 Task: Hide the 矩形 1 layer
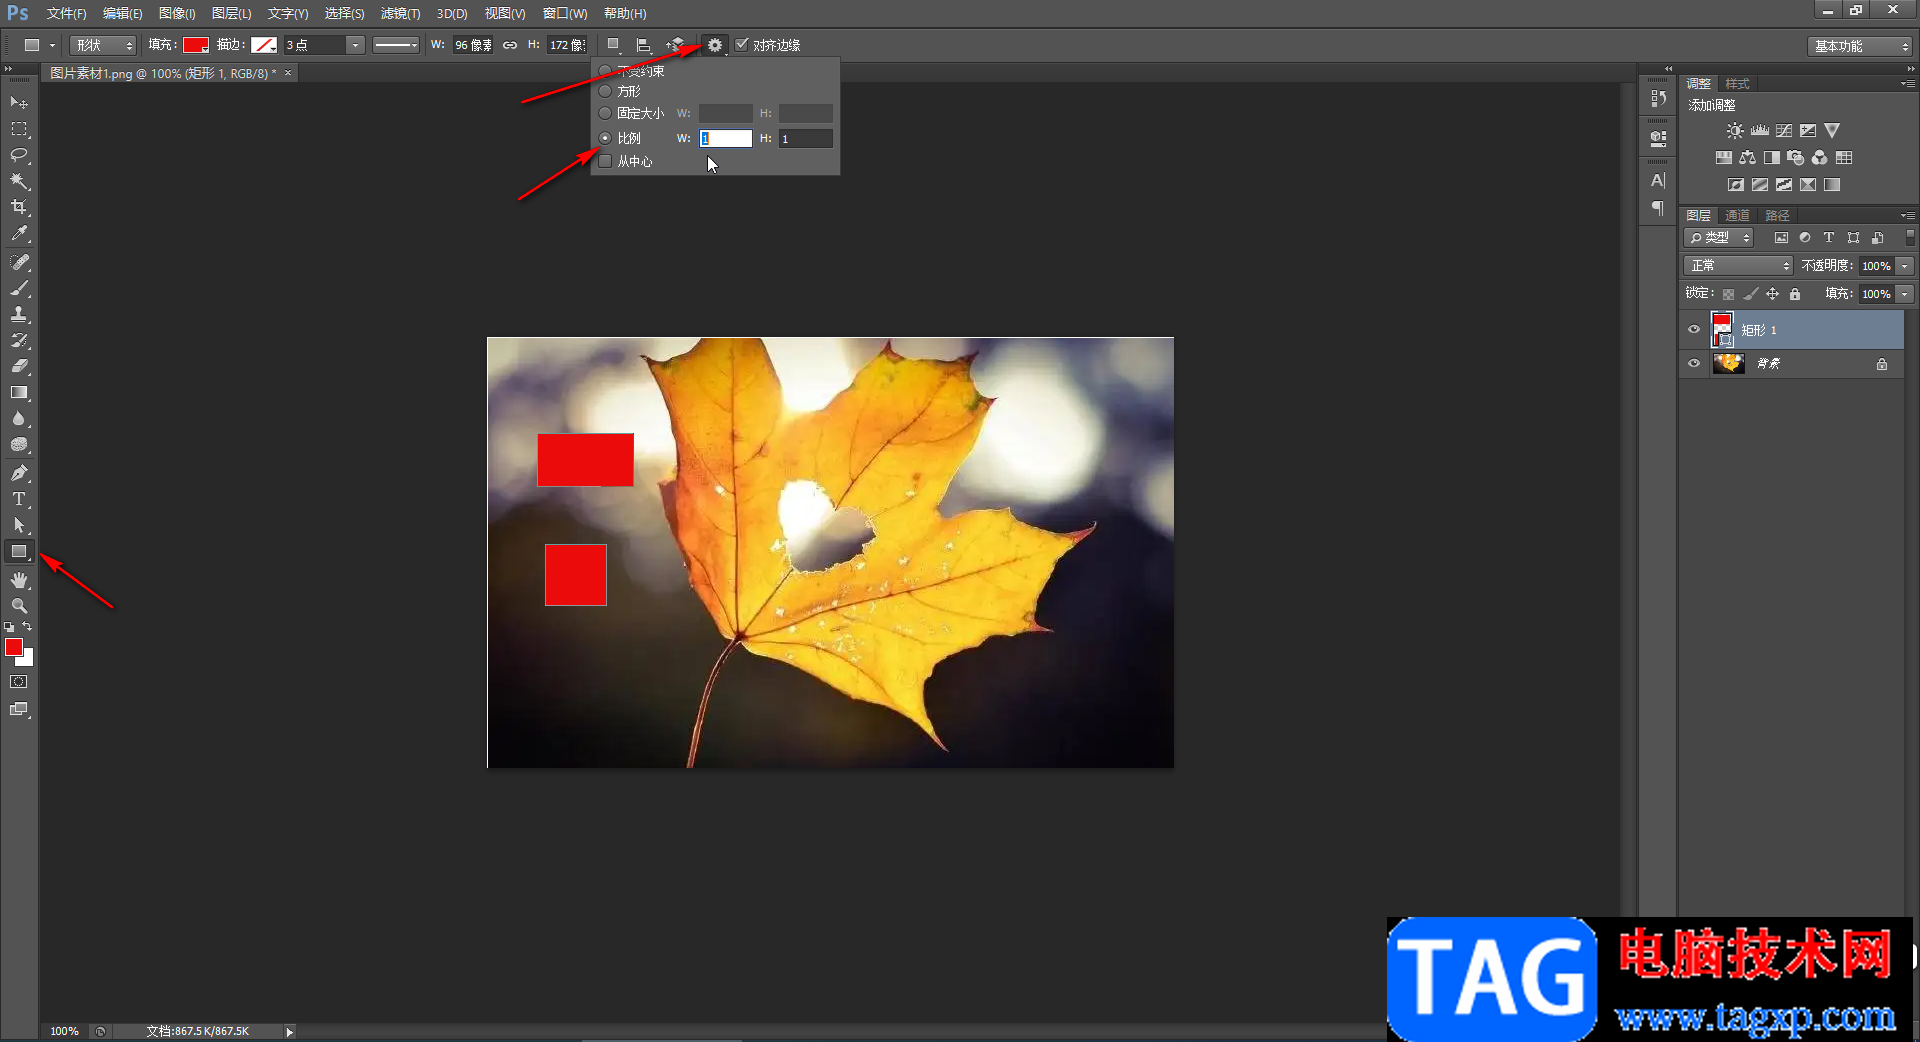(1694, 330)
